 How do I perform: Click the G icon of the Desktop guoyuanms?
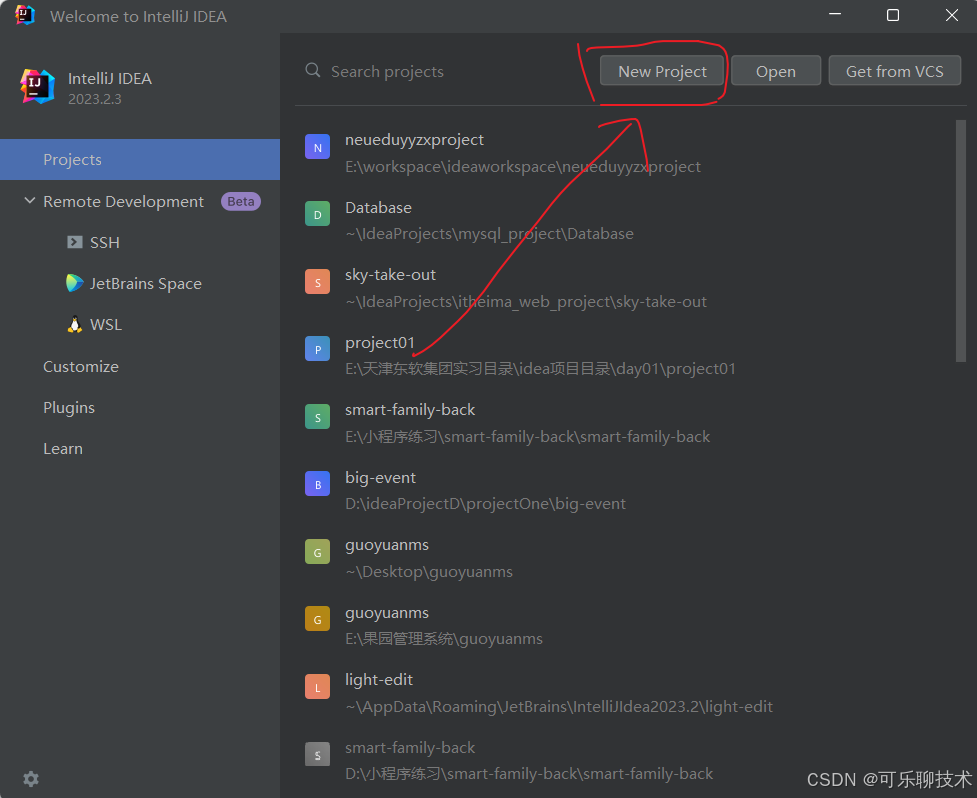tap(317, 553)
